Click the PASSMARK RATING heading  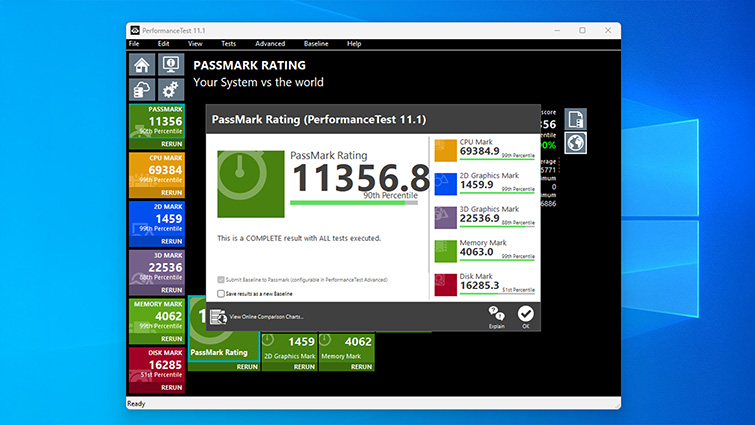pos(249,65)
